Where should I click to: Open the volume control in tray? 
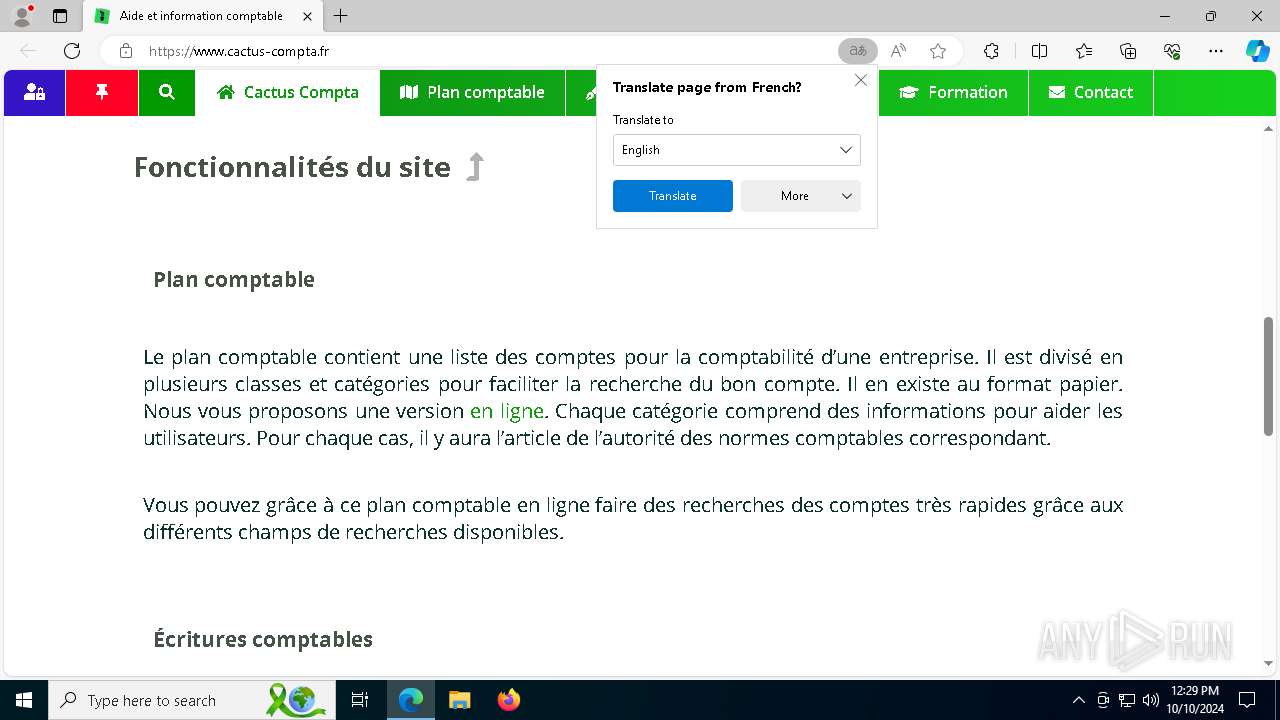pos(1151,700)
